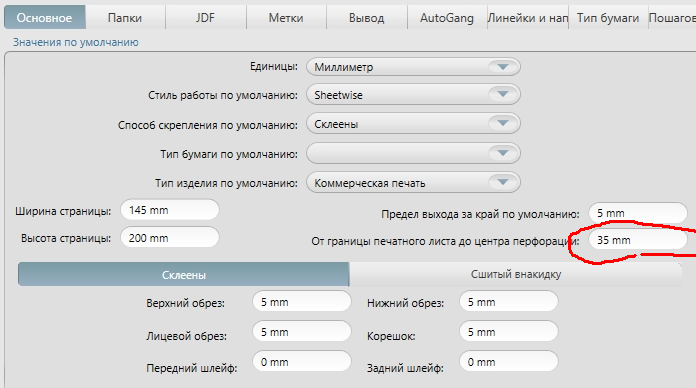Click the Корешок input field
The height and width of the screenshot is (388, 696).
pyautogui.click(x=509, y=332)
